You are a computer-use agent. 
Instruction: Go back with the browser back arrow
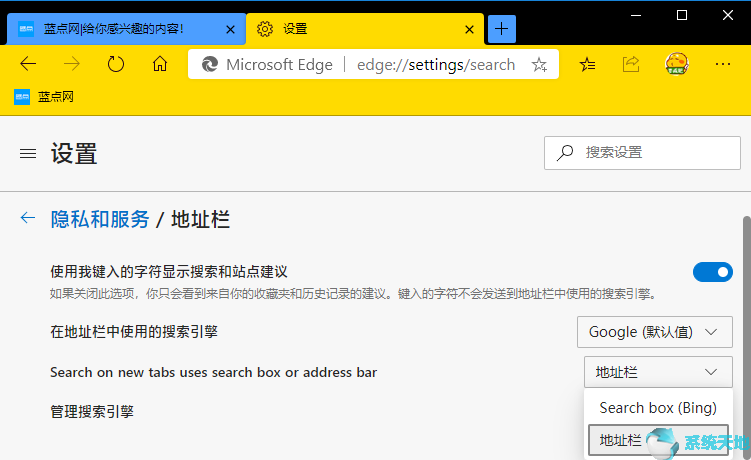click(x=28, y=64)
